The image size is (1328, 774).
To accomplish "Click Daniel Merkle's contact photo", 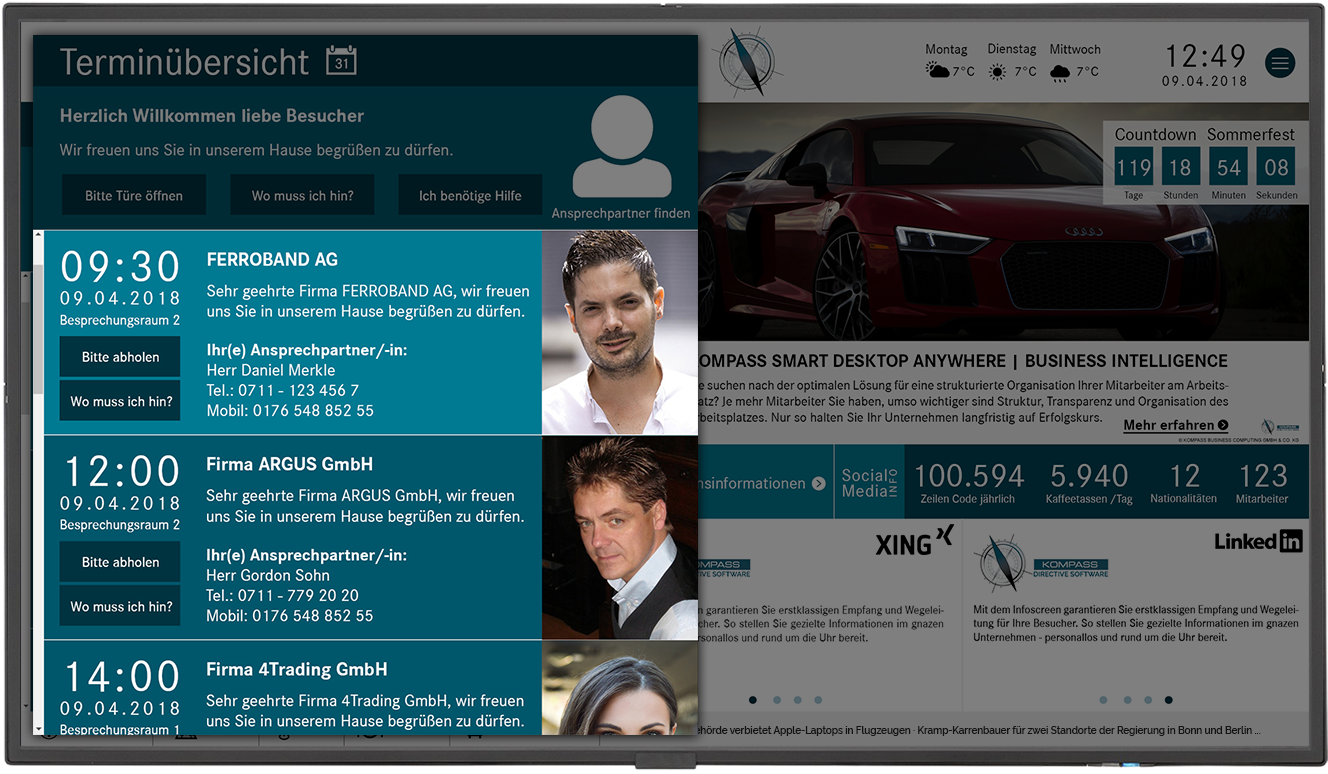I will 619,332.
